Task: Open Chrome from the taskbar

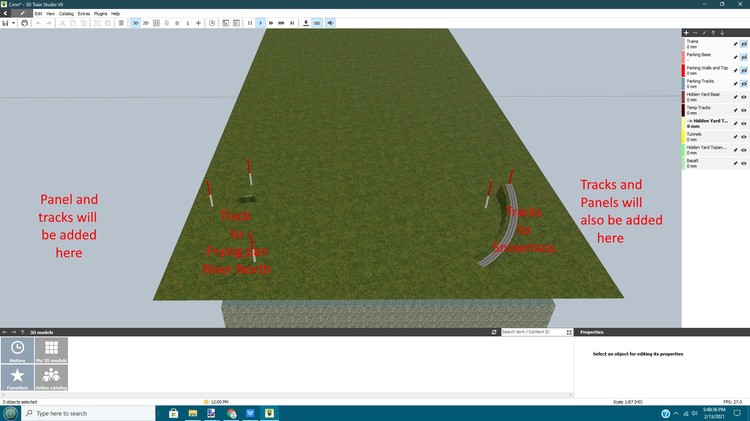Action: (x=232, y=413)
